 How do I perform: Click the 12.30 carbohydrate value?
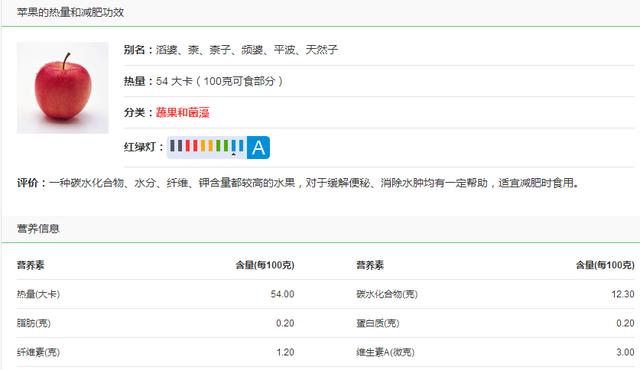coord(623,294)
